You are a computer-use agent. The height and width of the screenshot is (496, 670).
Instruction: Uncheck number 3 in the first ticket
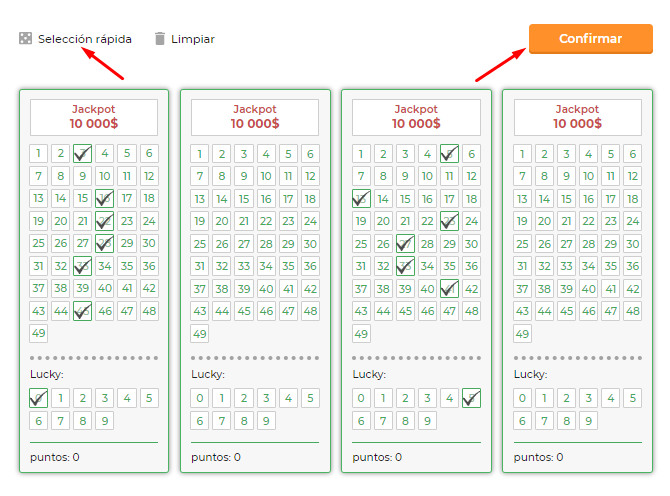pos(82,153)
